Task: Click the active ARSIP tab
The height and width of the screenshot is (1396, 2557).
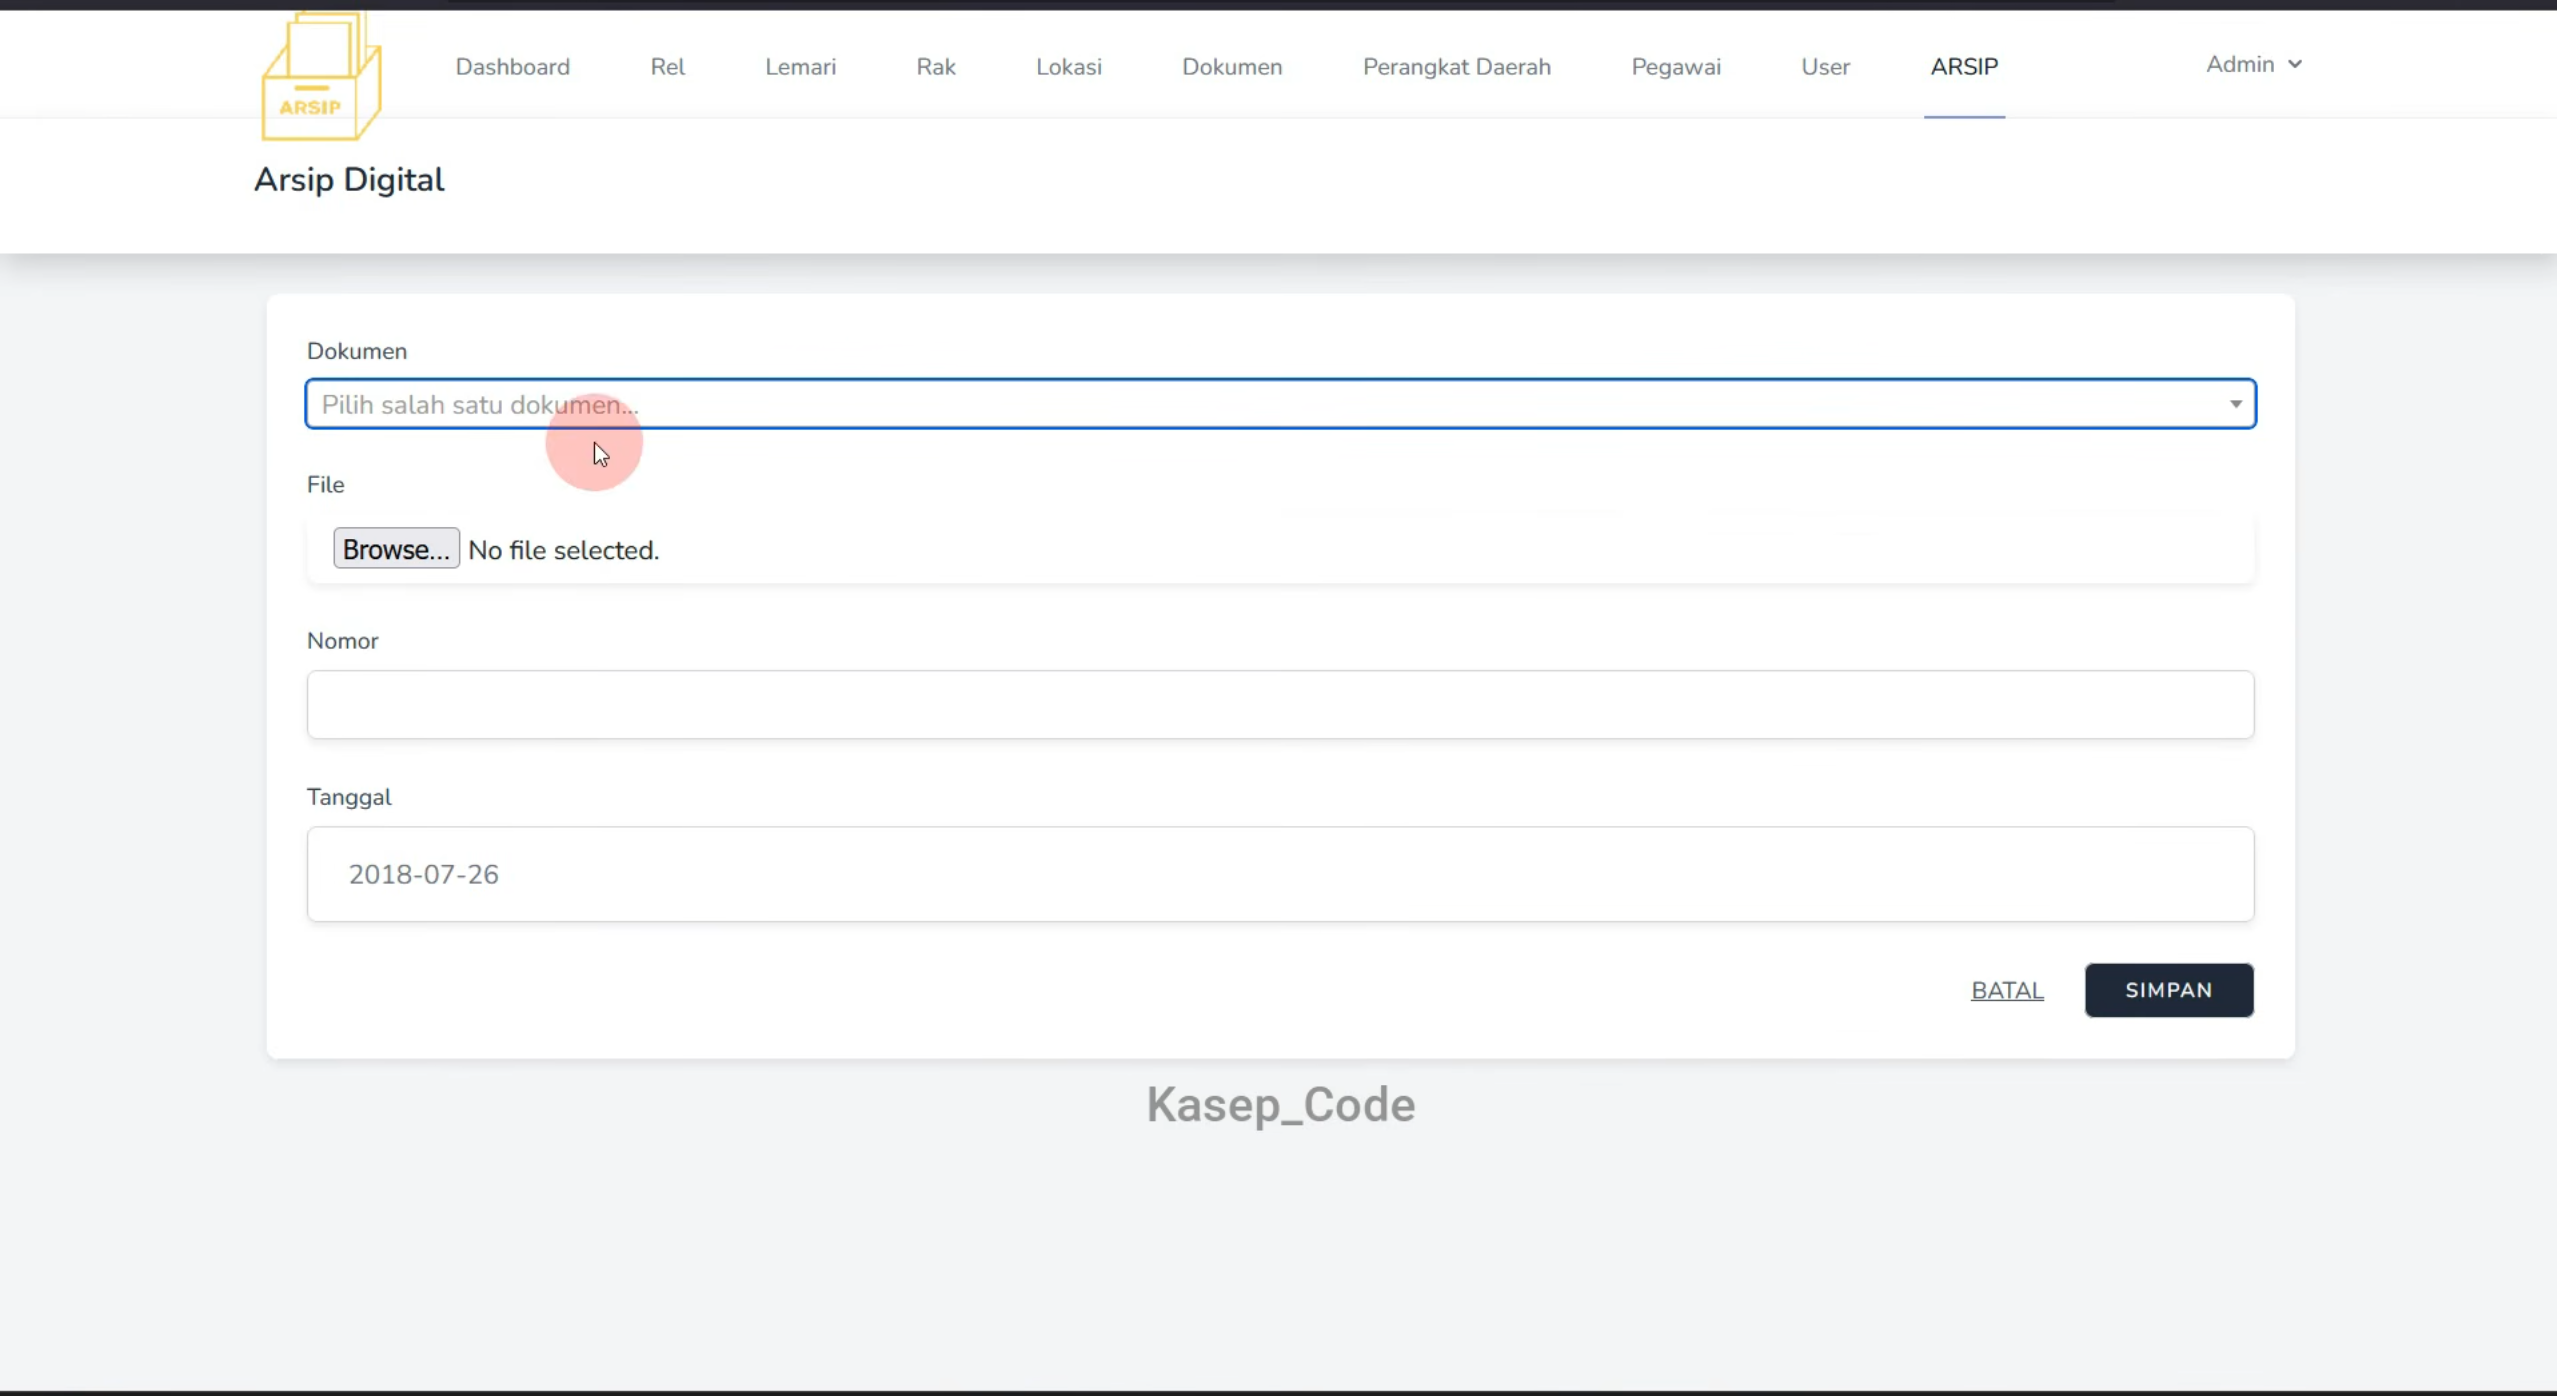Action: [1963, 67]
